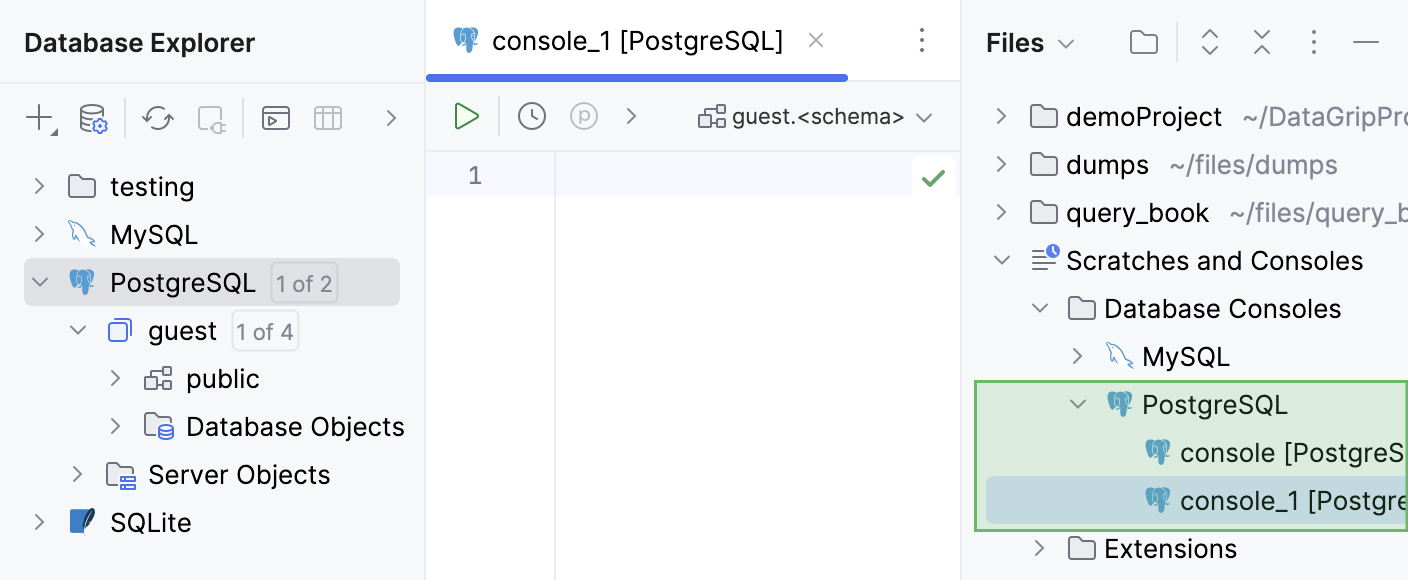
Task: Click the Collapse All icon in Files
Action: [1262, 43]
